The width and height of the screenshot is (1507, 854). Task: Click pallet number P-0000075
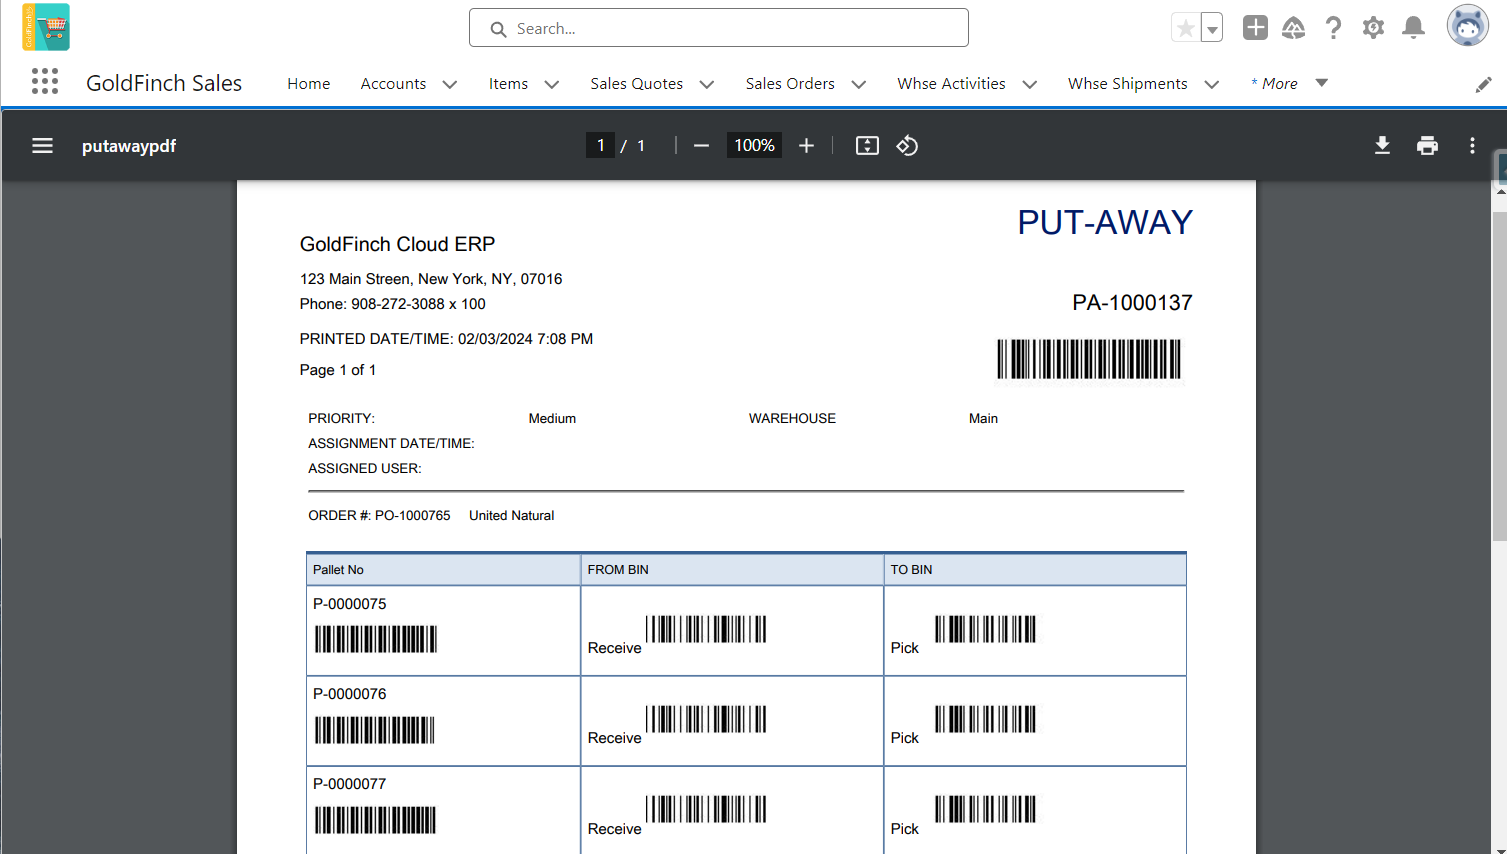click(x=349, y=604)
